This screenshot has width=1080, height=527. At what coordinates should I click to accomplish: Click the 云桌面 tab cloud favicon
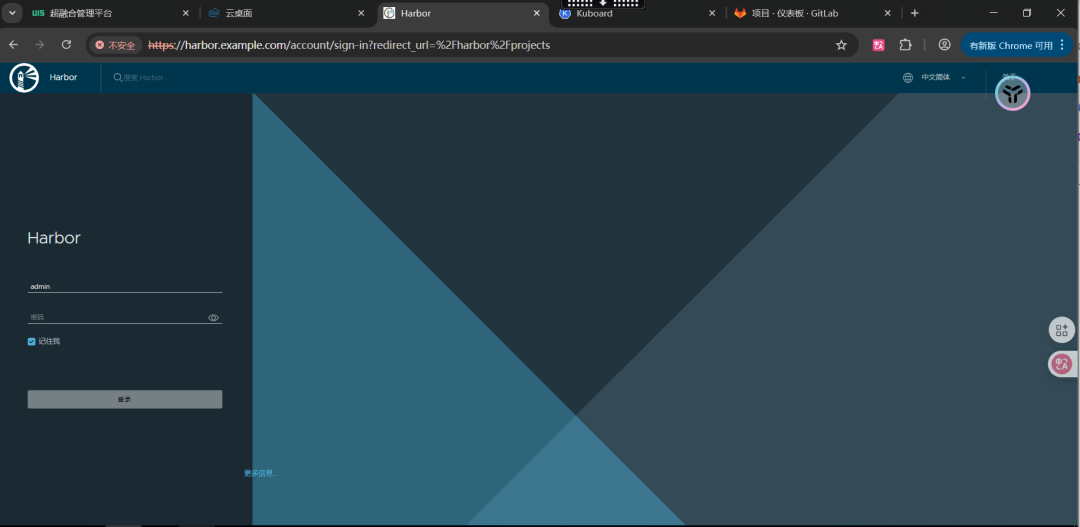214,13
